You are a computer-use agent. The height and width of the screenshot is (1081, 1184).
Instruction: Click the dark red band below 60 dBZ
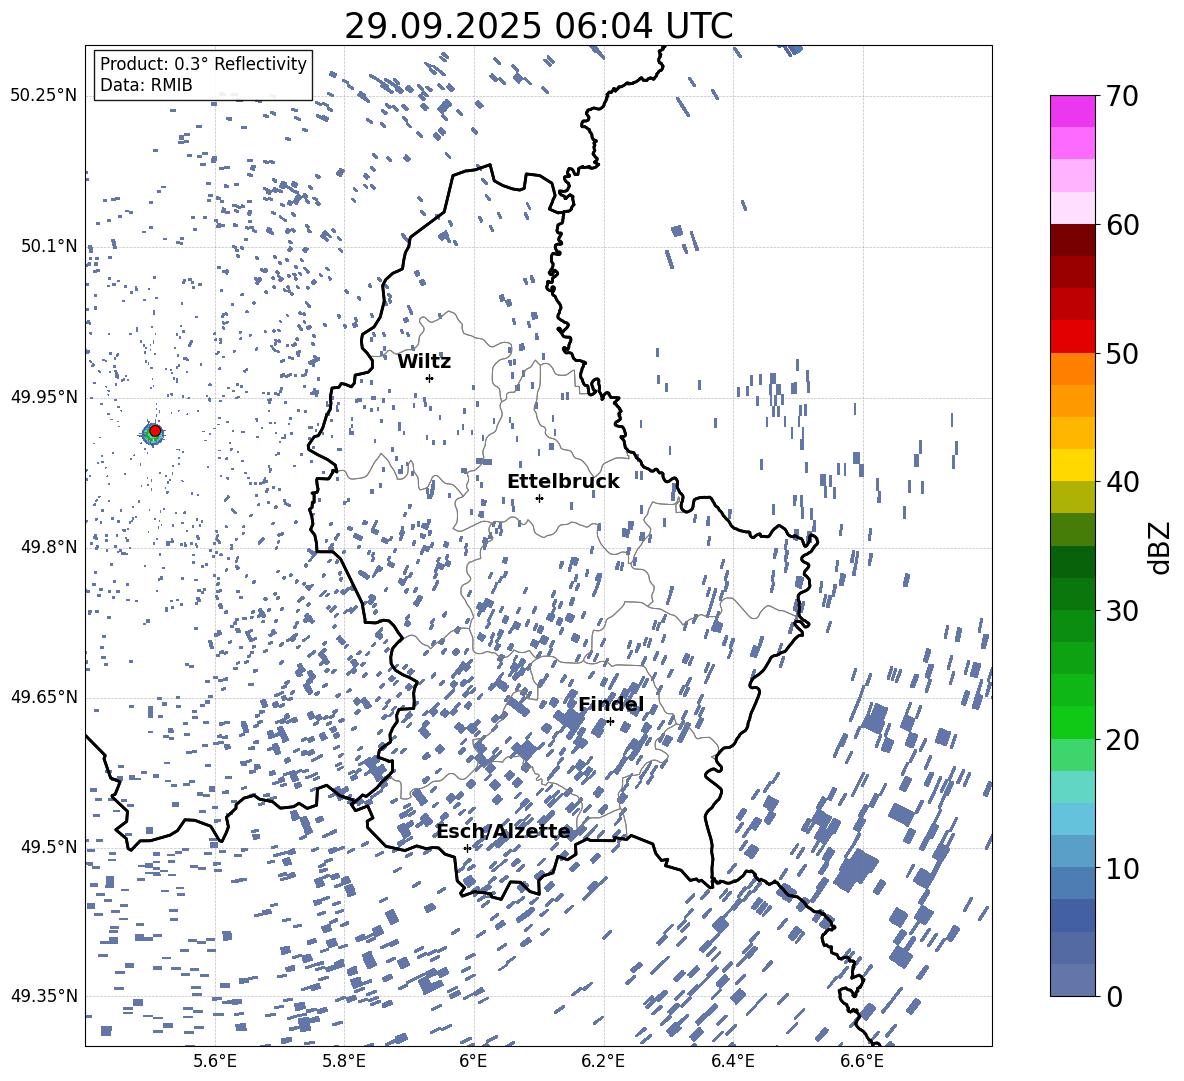pyautogui.click(x=1072, y=240)
